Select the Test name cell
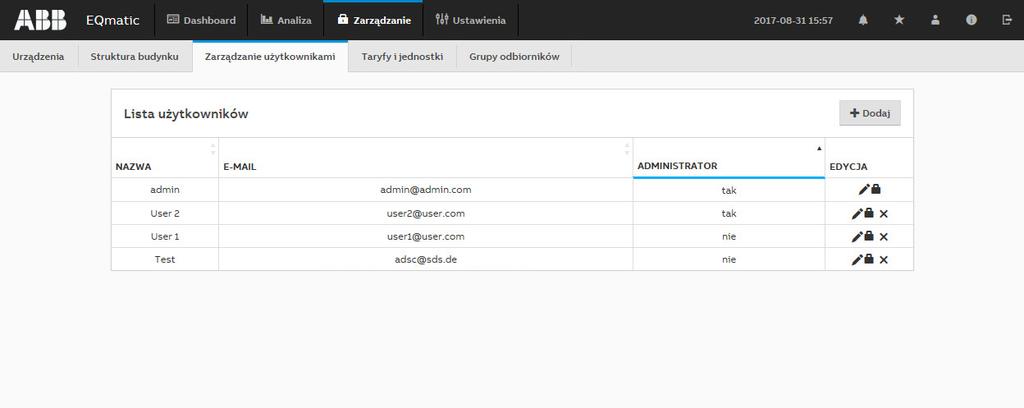 pyautogui.click(x=165, y=259)
